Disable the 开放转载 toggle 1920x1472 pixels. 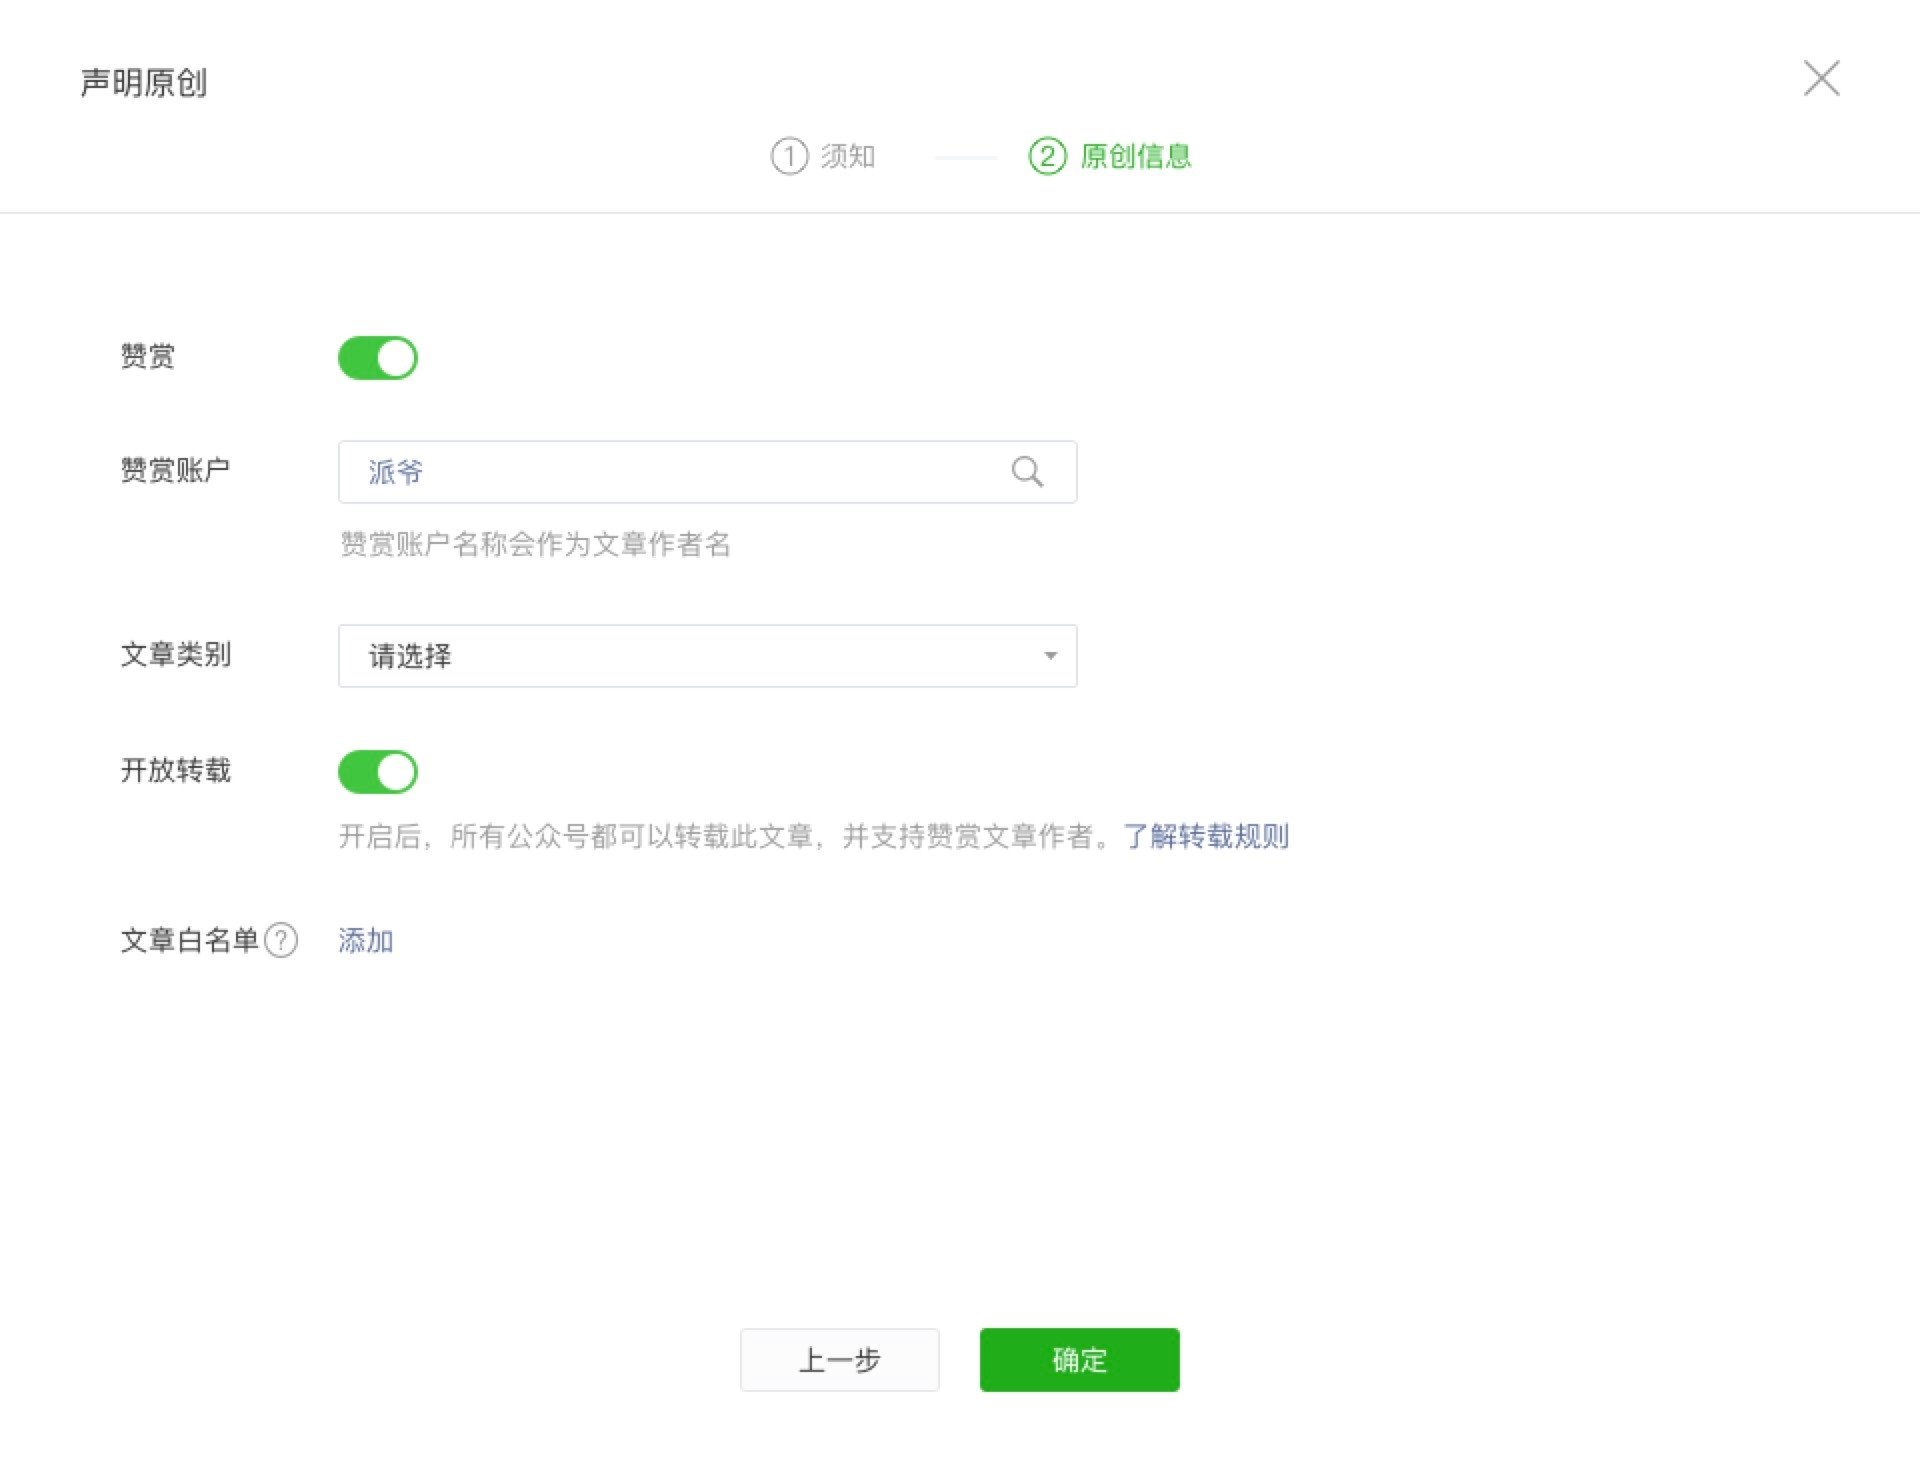click(x=378, y=772)
